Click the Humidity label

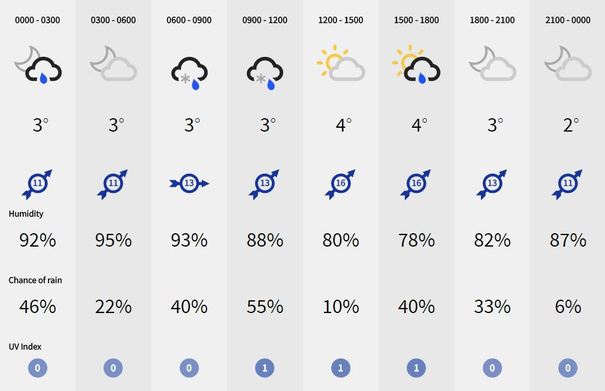pyautogui.click(x=26, y=214)
